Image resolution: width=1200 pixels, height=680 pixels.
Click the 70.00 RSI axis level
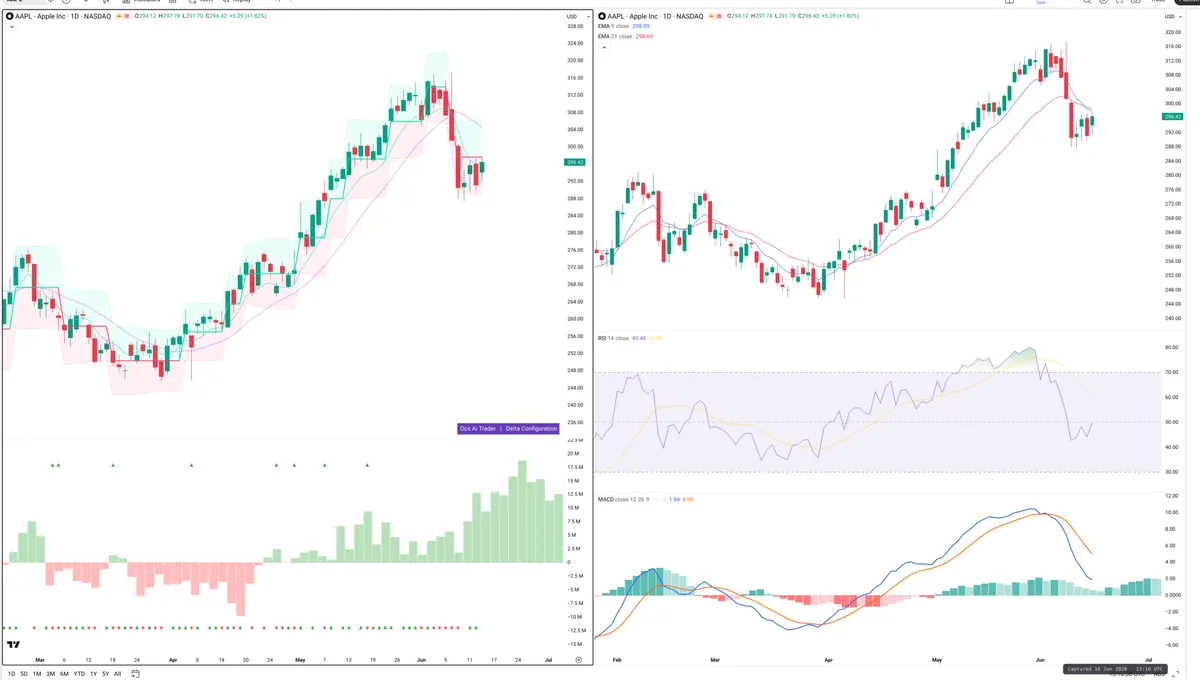coord(1172,373)
